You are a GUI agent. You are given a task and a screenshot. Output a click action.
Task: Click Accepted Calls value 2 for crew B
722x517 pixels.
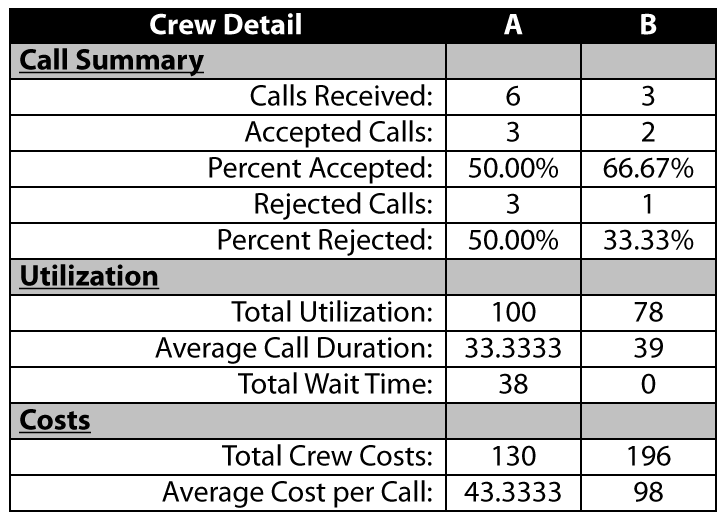click(648, 133)
